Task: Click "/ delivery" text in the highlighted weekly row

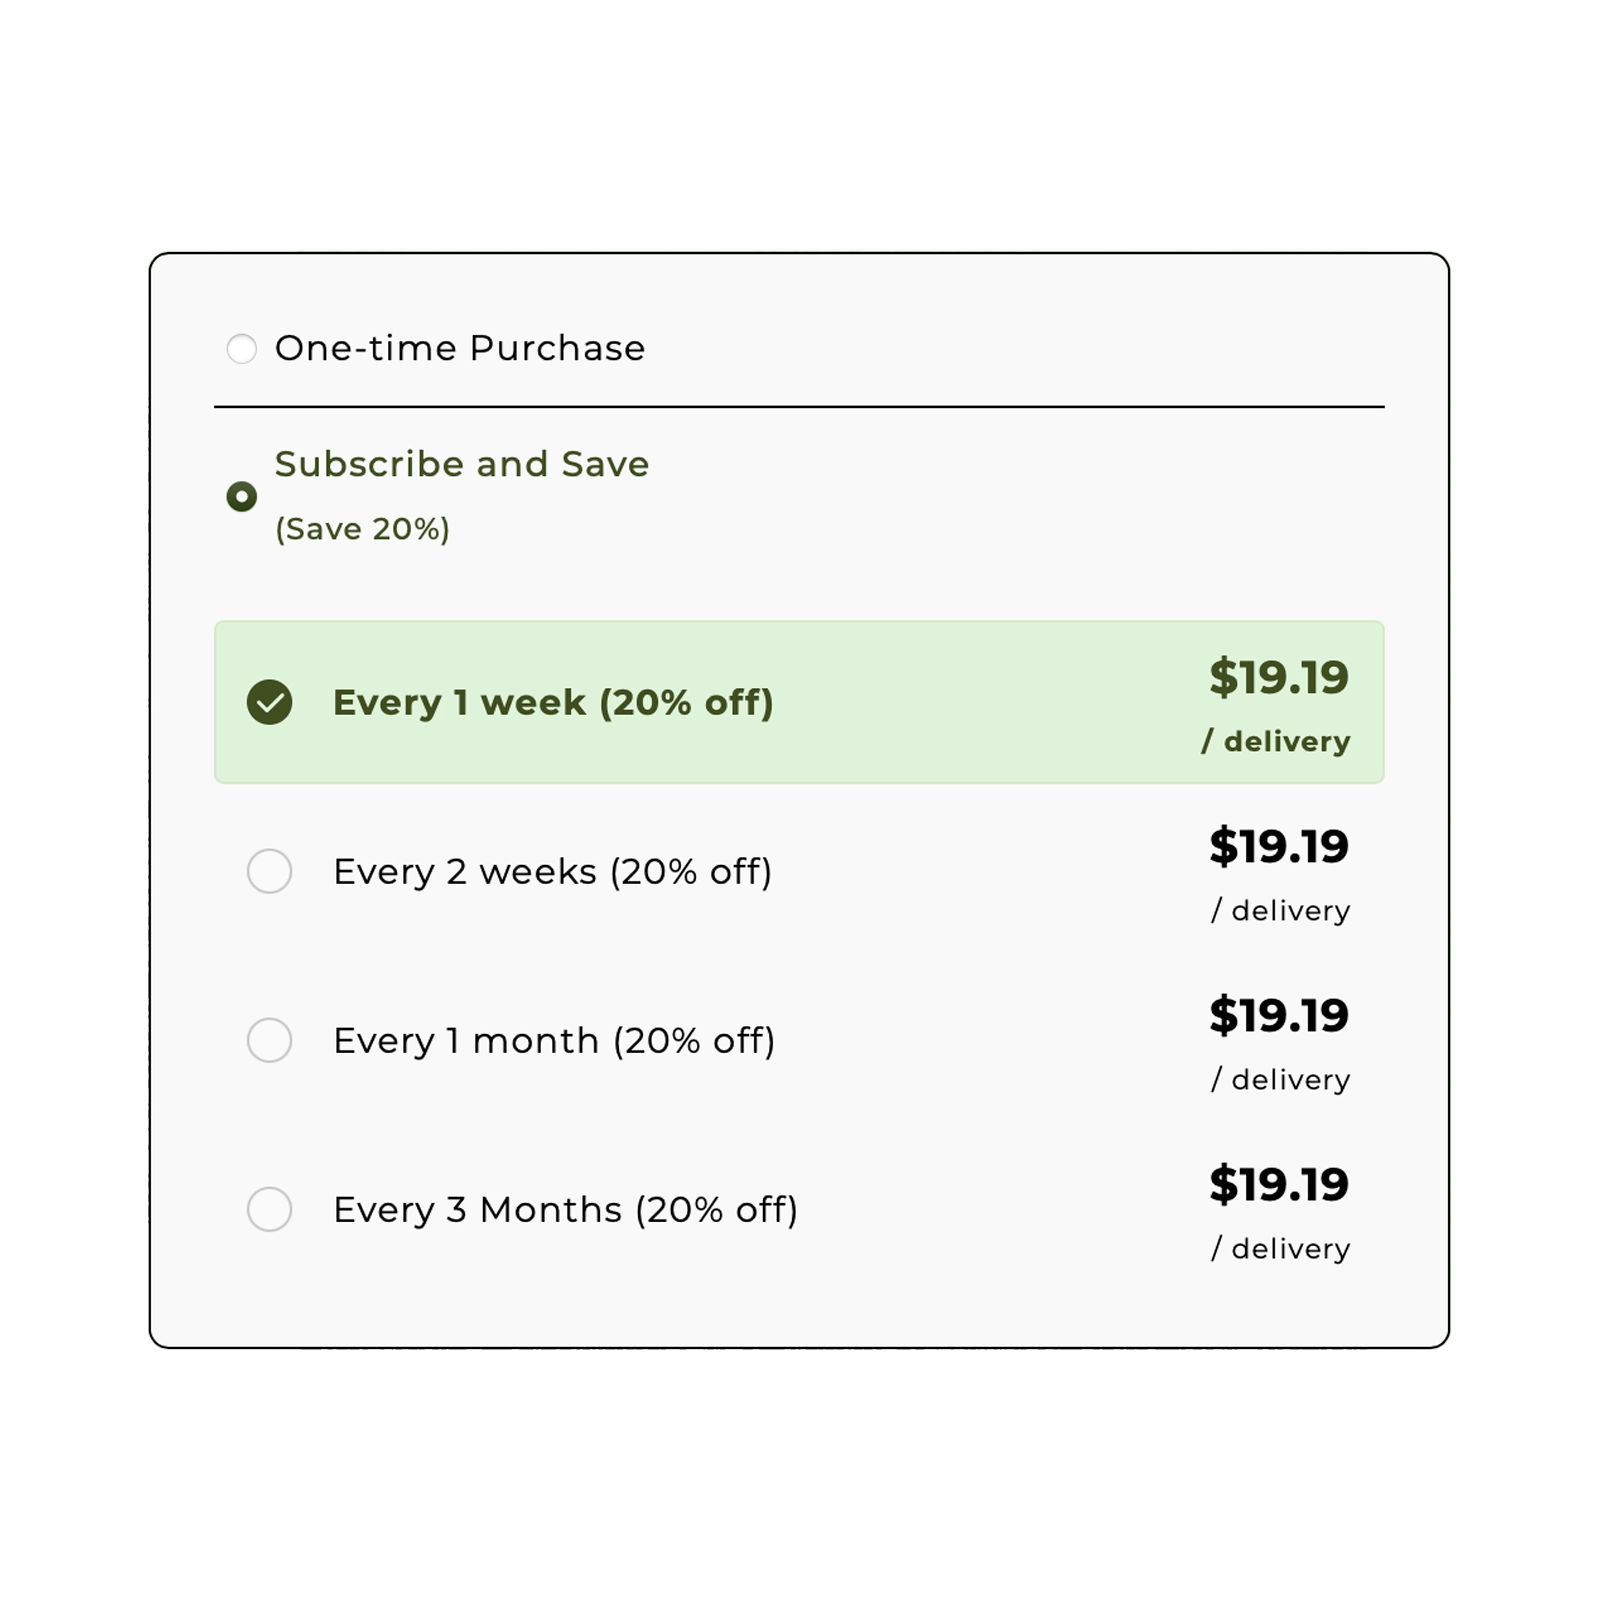Action: [1276, 741]
